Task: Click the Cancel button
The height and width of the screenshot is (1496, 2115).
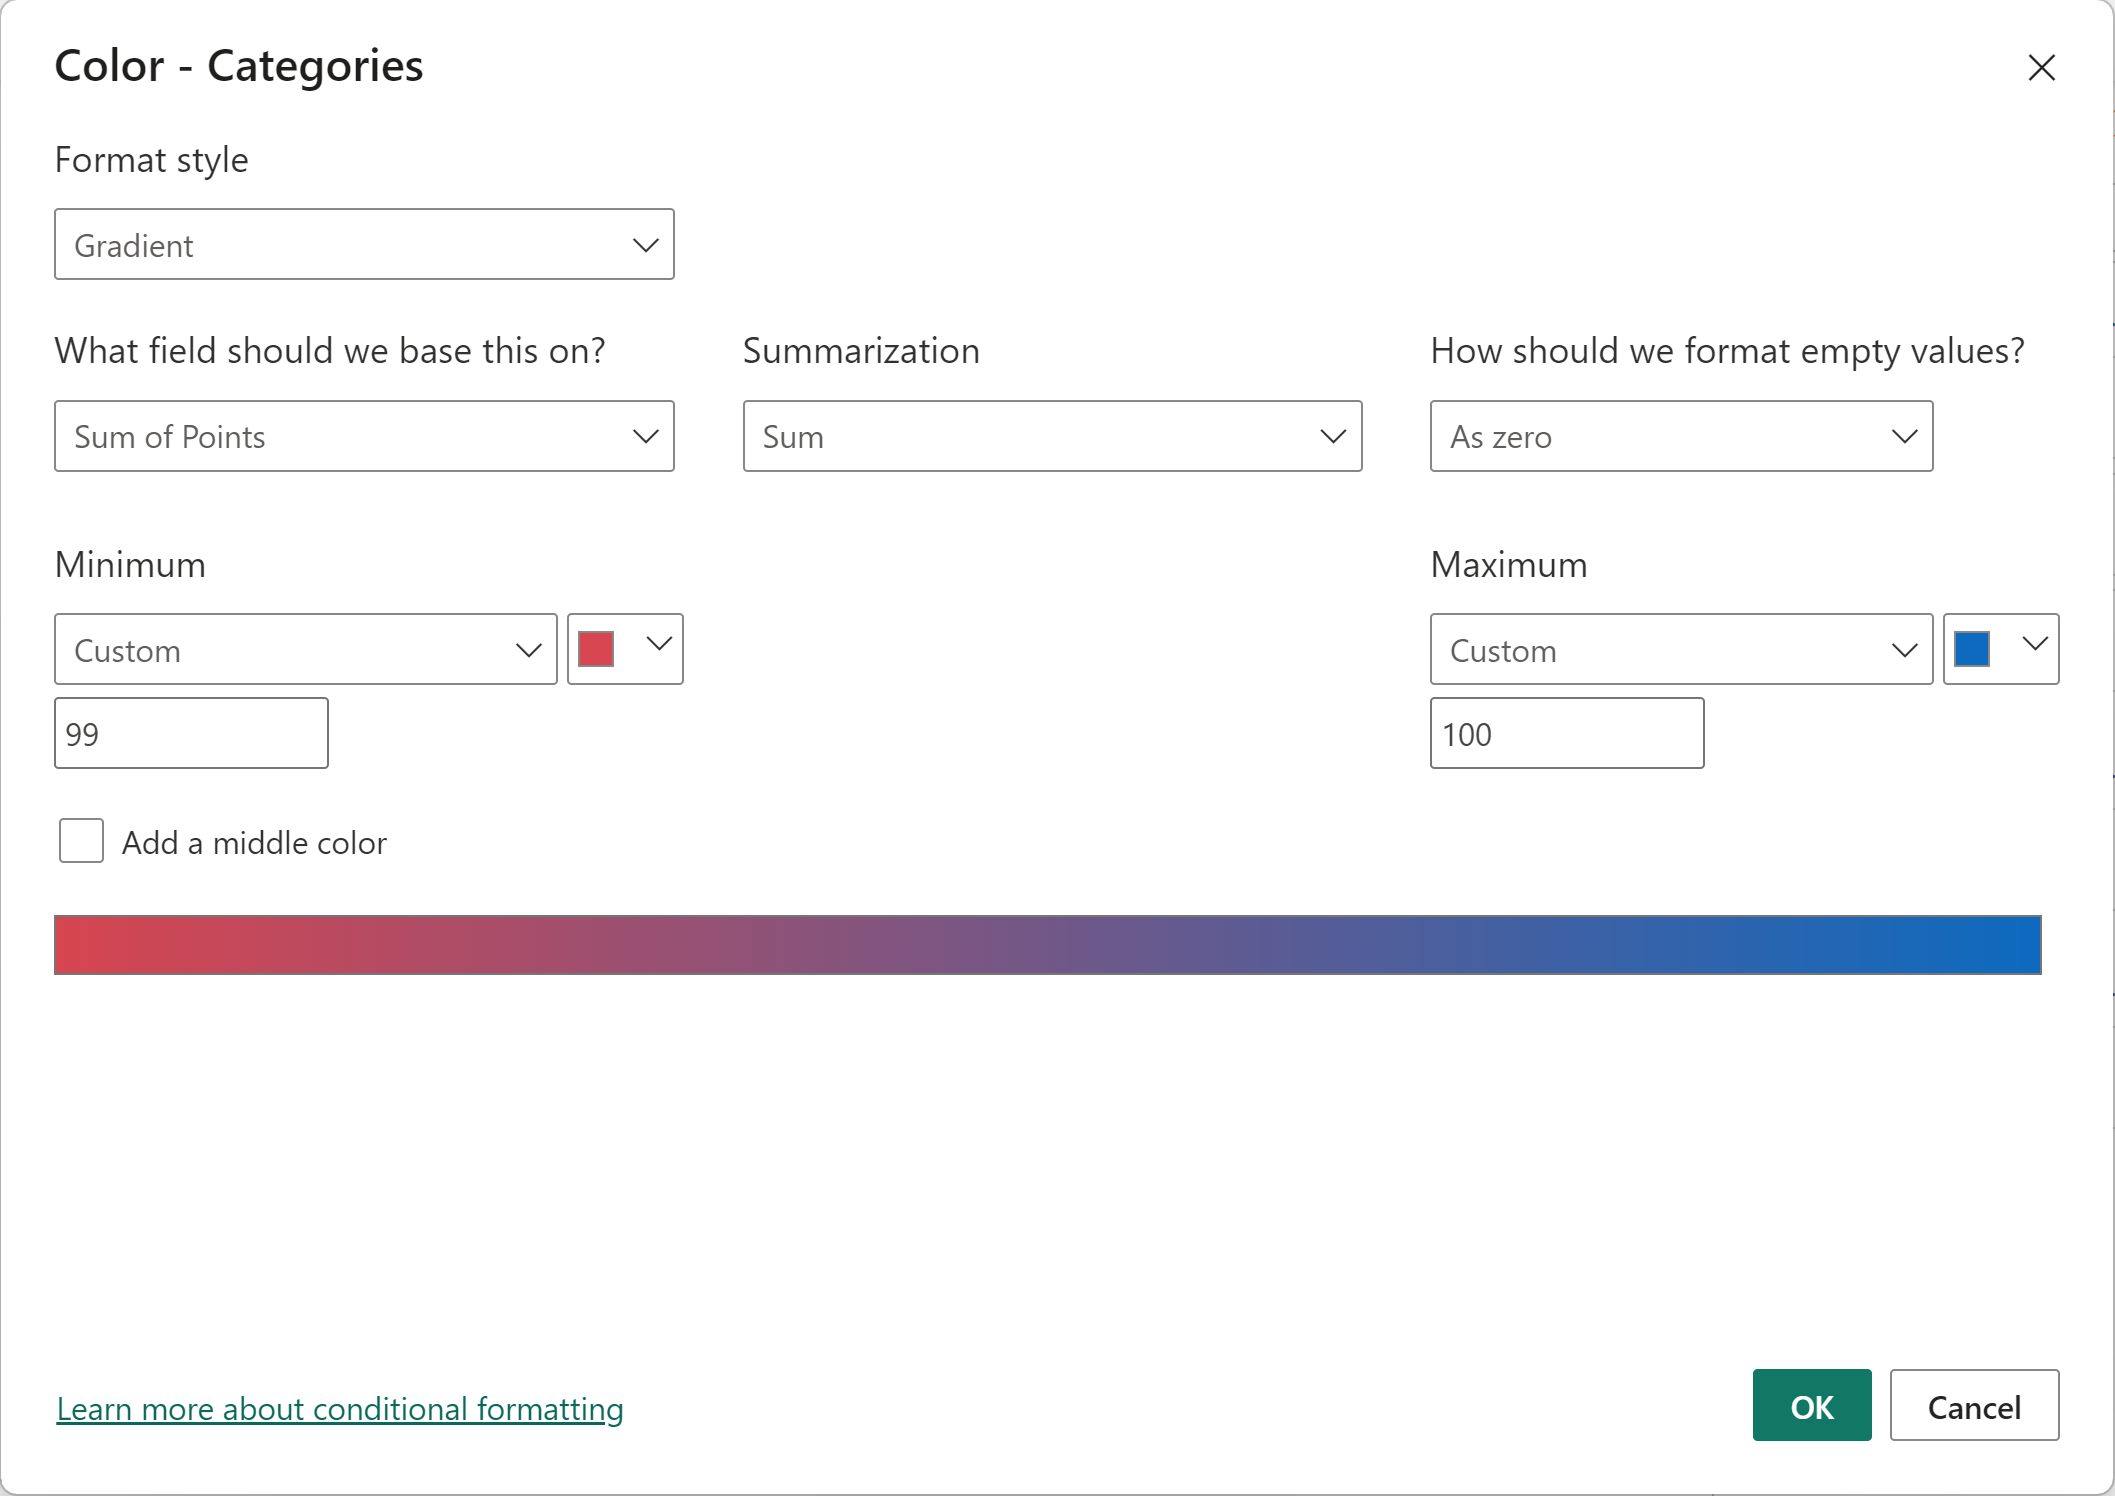Action: pos(1974,1405)
